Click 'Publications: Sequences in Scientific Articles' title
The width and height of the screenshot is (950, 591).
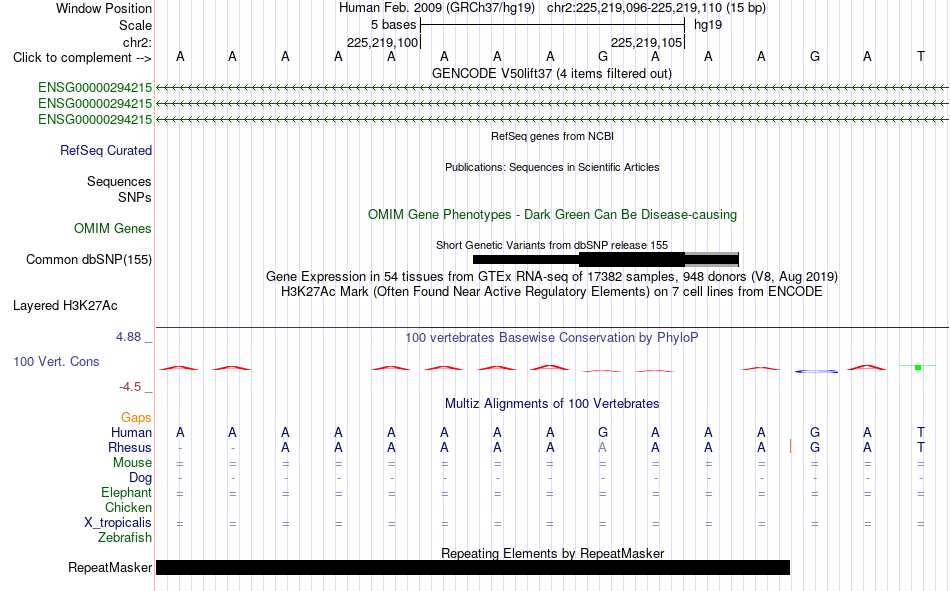tap(552, 167)
